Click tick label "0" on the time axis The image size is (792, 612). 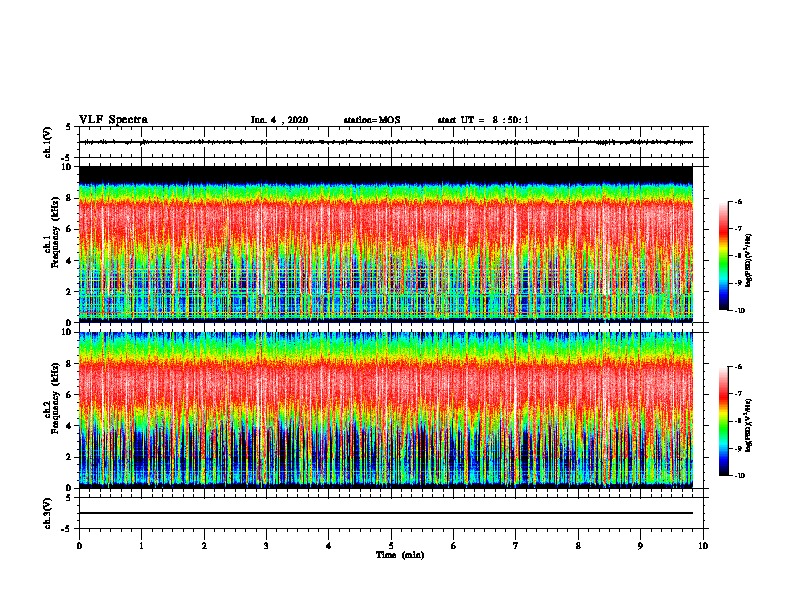click(79, 546)
